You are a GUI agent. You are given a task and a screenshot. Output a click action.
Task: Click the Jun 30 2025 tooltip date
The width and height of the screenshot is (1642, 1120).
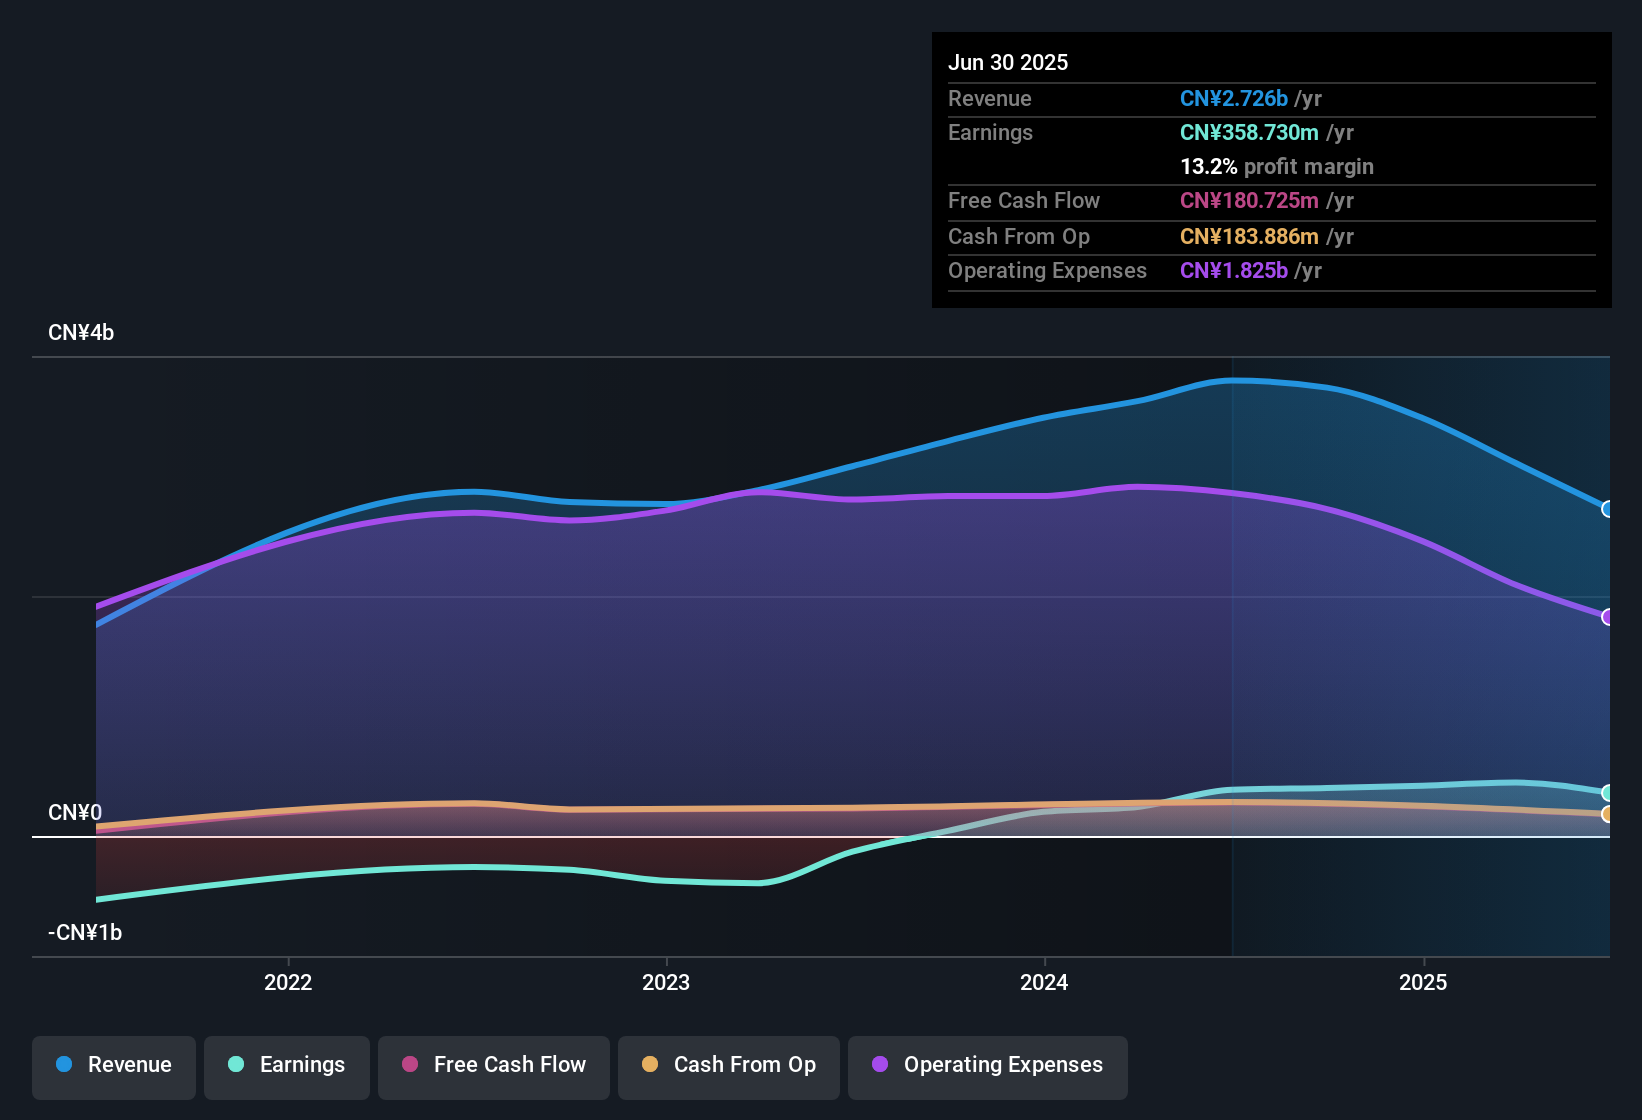(1008, 63)
